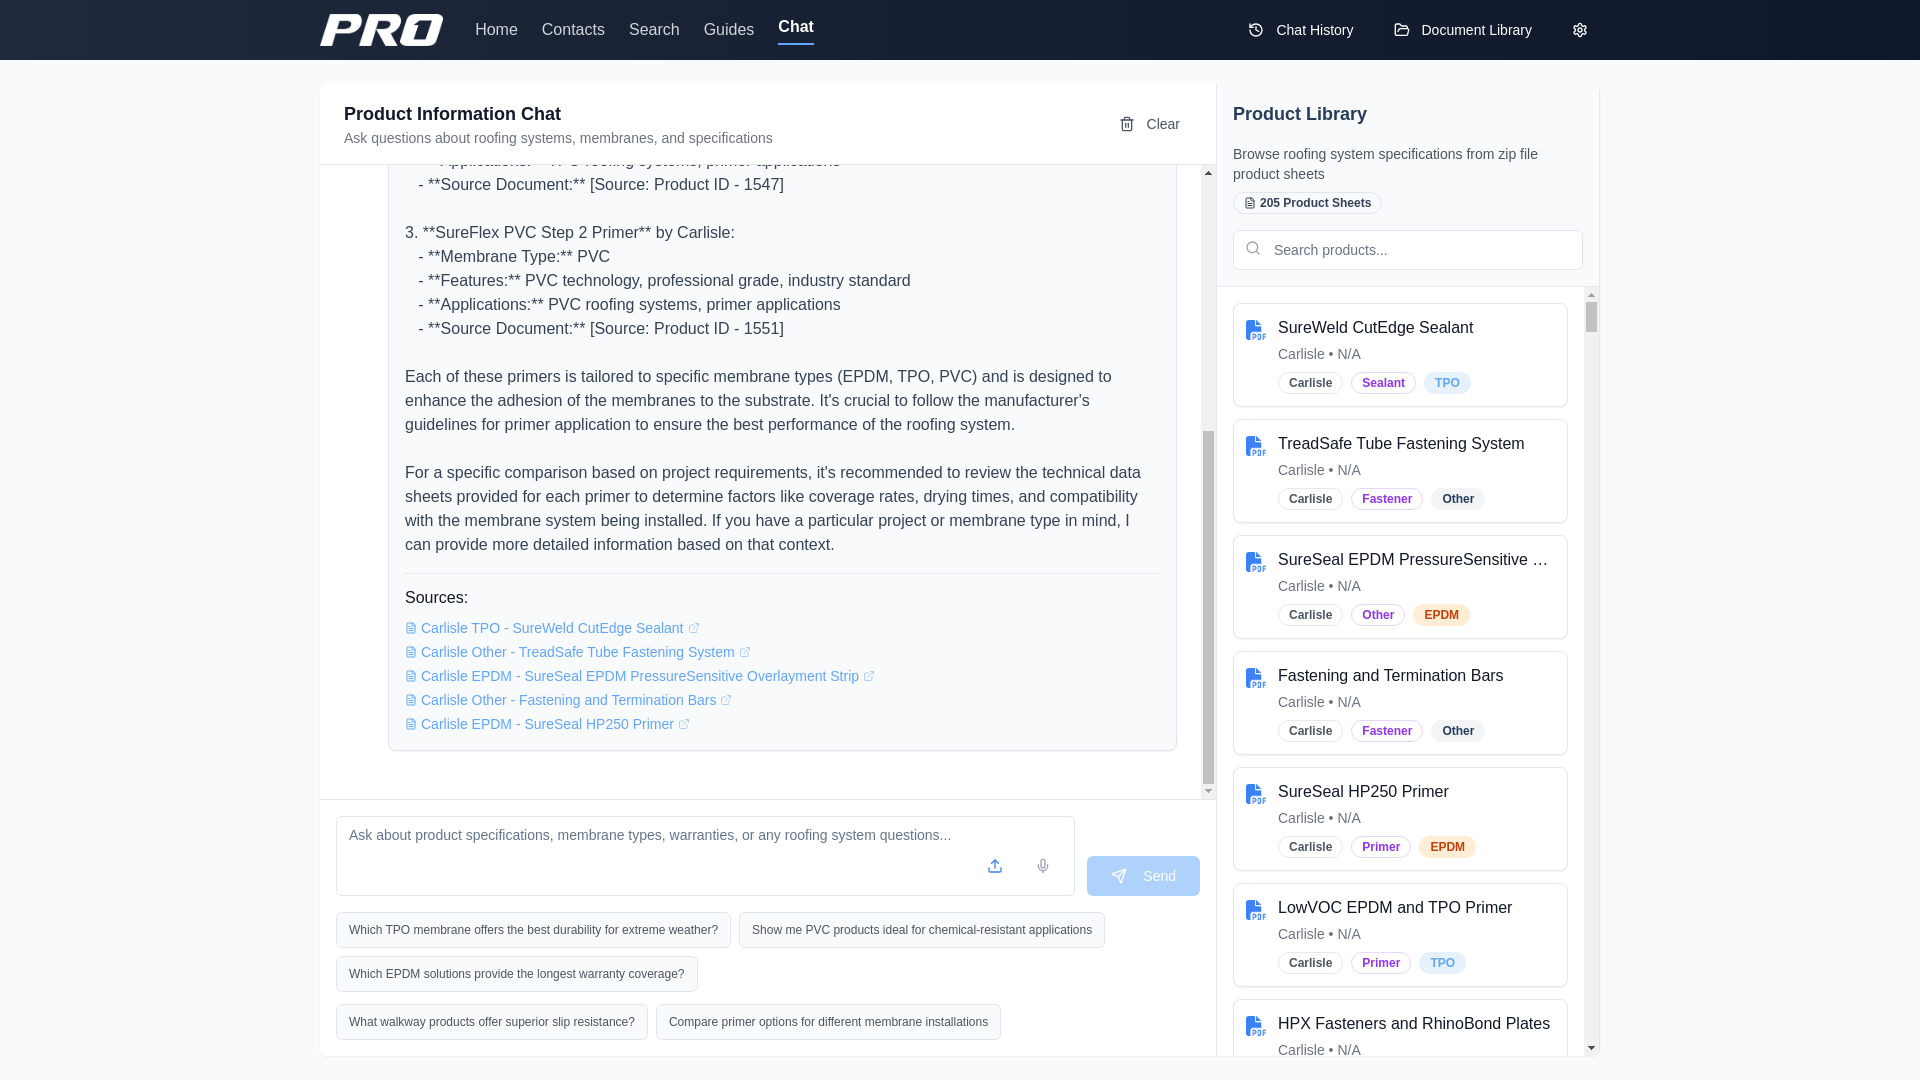Click the 205 Product Sheets badge
The height and width of the screenshot is (1080, 1920).
(1307, 203)
